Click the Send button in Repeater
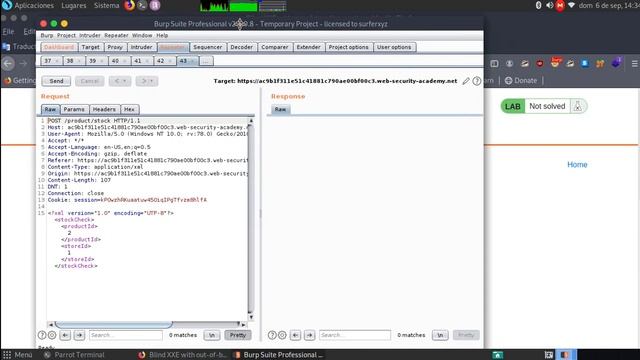The image size is (640, 360). (56, 81)
